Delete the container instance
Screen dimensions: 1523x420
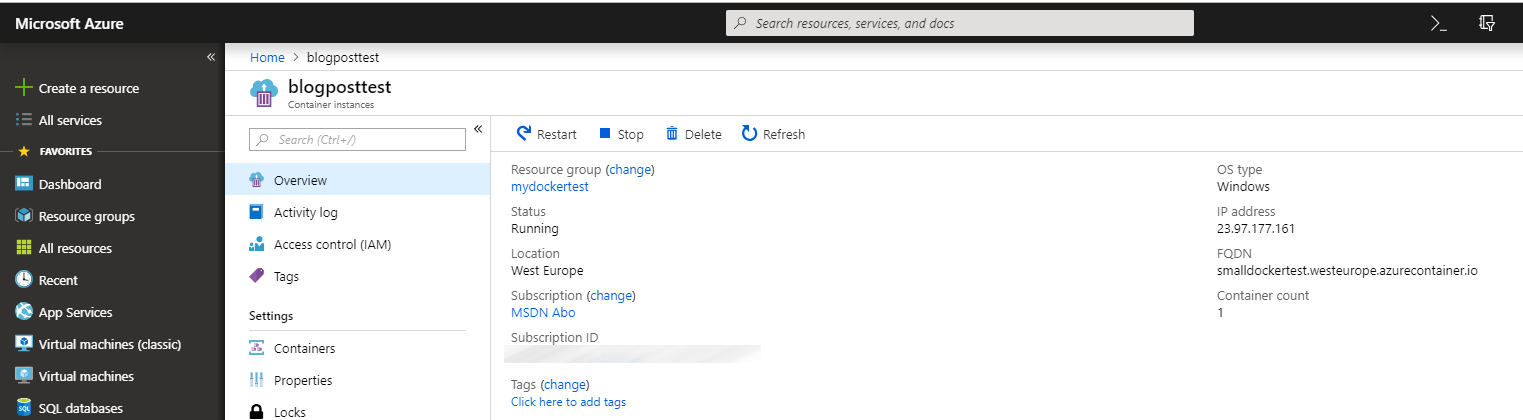coord(693,134)
